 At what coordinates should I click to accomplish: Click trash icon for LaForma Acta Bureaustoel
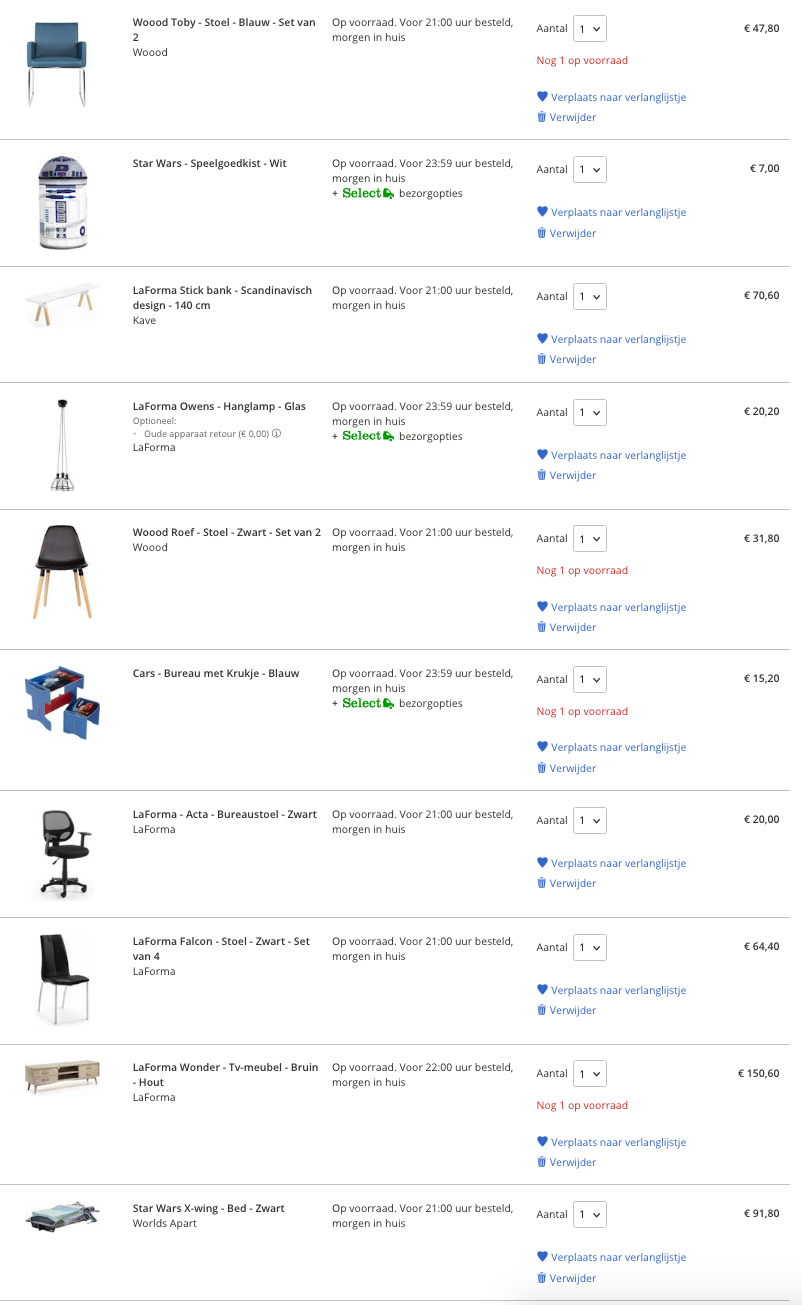click(x=542, y=883)
